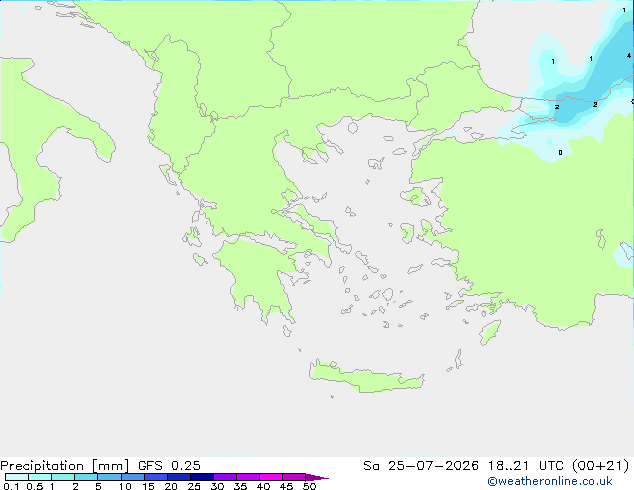
Task: Select the legend swatch between 1 and 2
Action: pos(63,477)
